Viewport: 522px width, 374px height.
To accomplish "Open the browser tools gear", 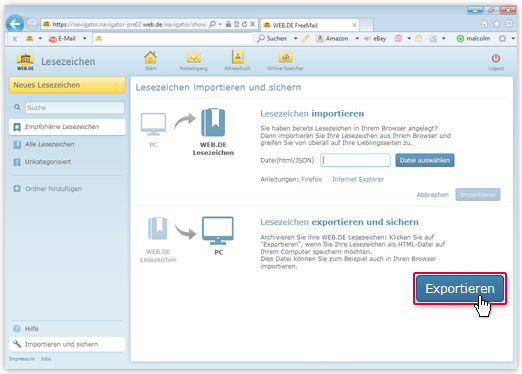I will point(509,24).
